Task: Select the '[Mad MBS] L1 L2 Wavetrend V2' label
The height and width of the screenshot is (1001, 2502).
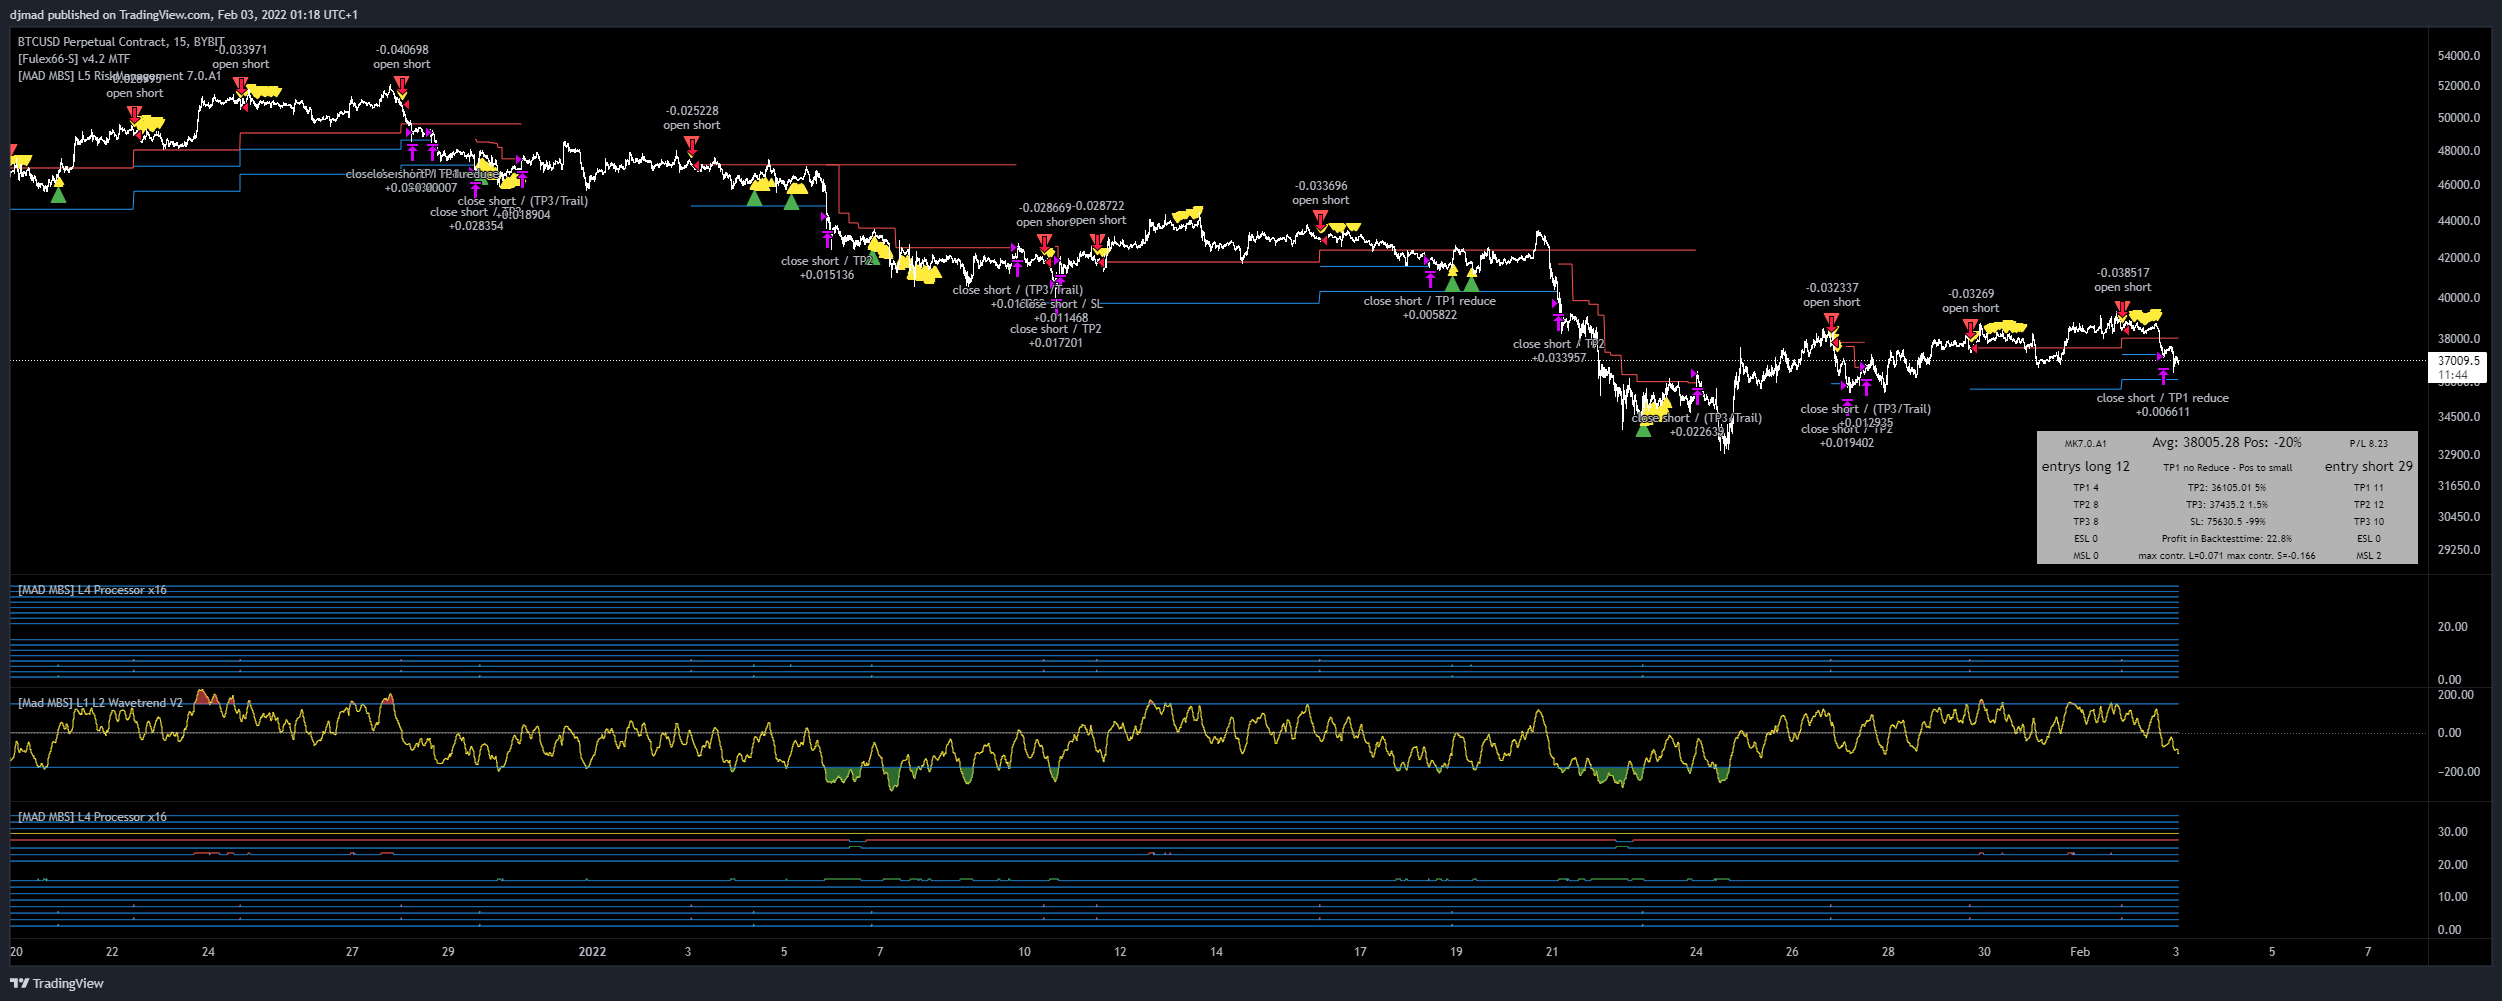Action: (x=100, y=703)
